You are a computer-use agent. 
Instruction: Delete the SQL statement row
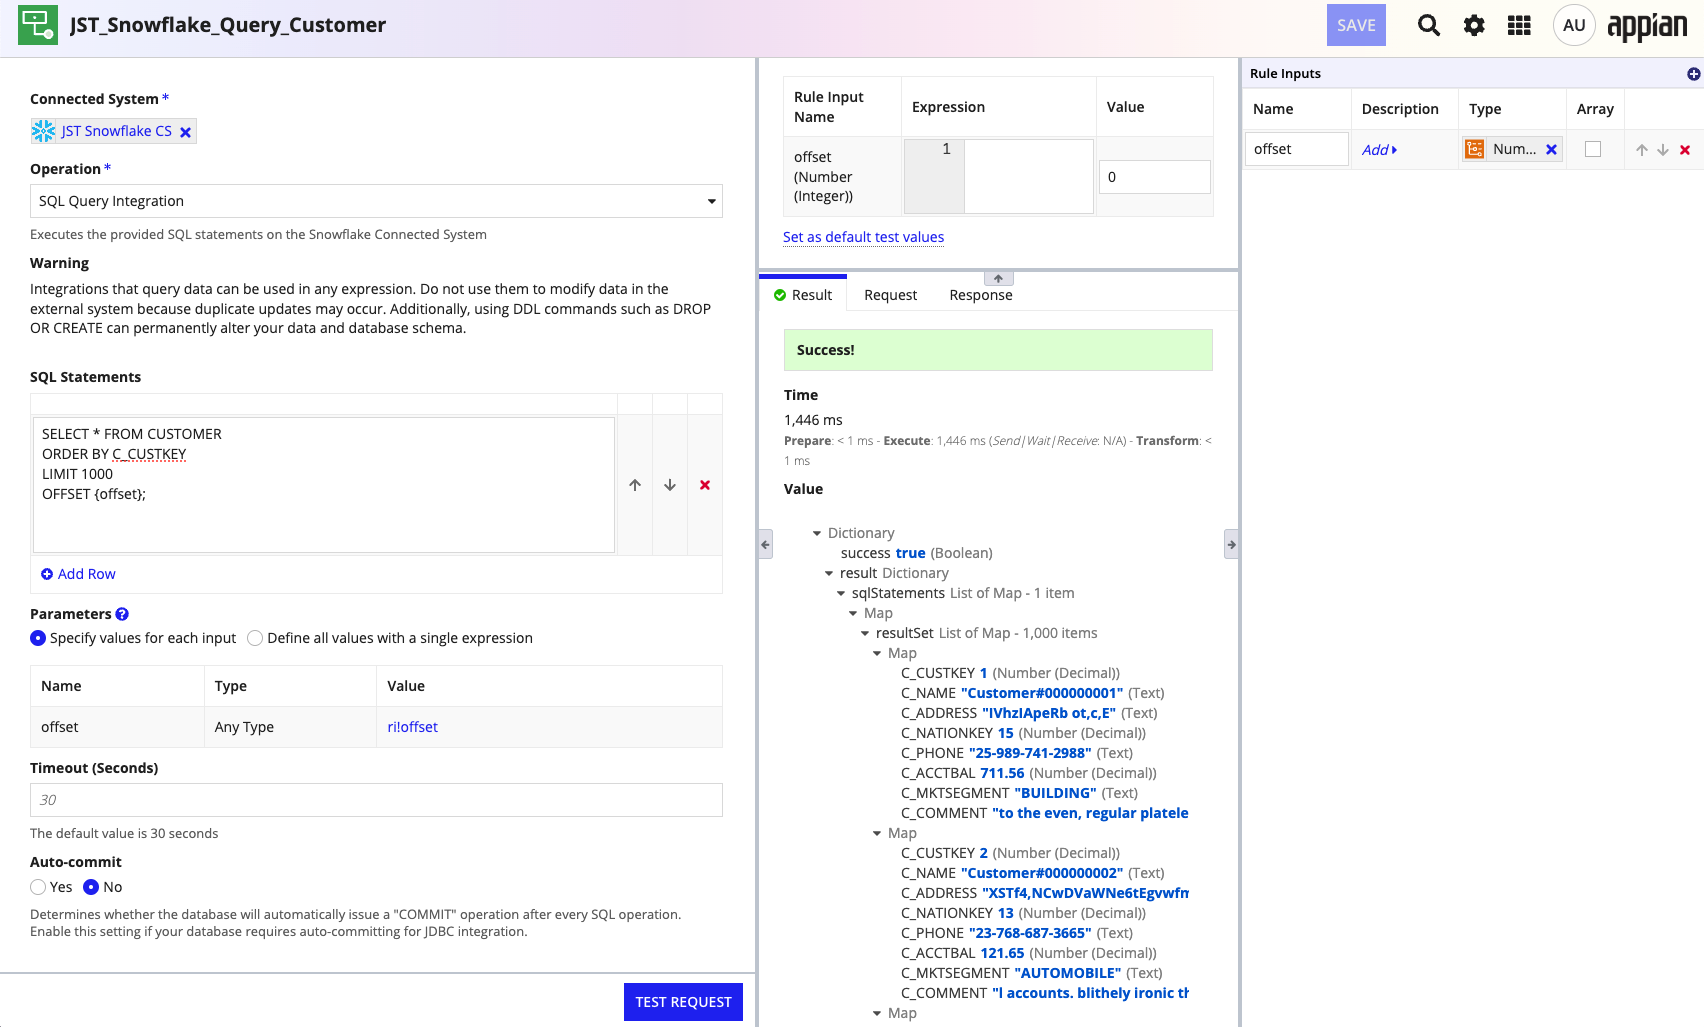pyautogui.click(x=705, y=485)
